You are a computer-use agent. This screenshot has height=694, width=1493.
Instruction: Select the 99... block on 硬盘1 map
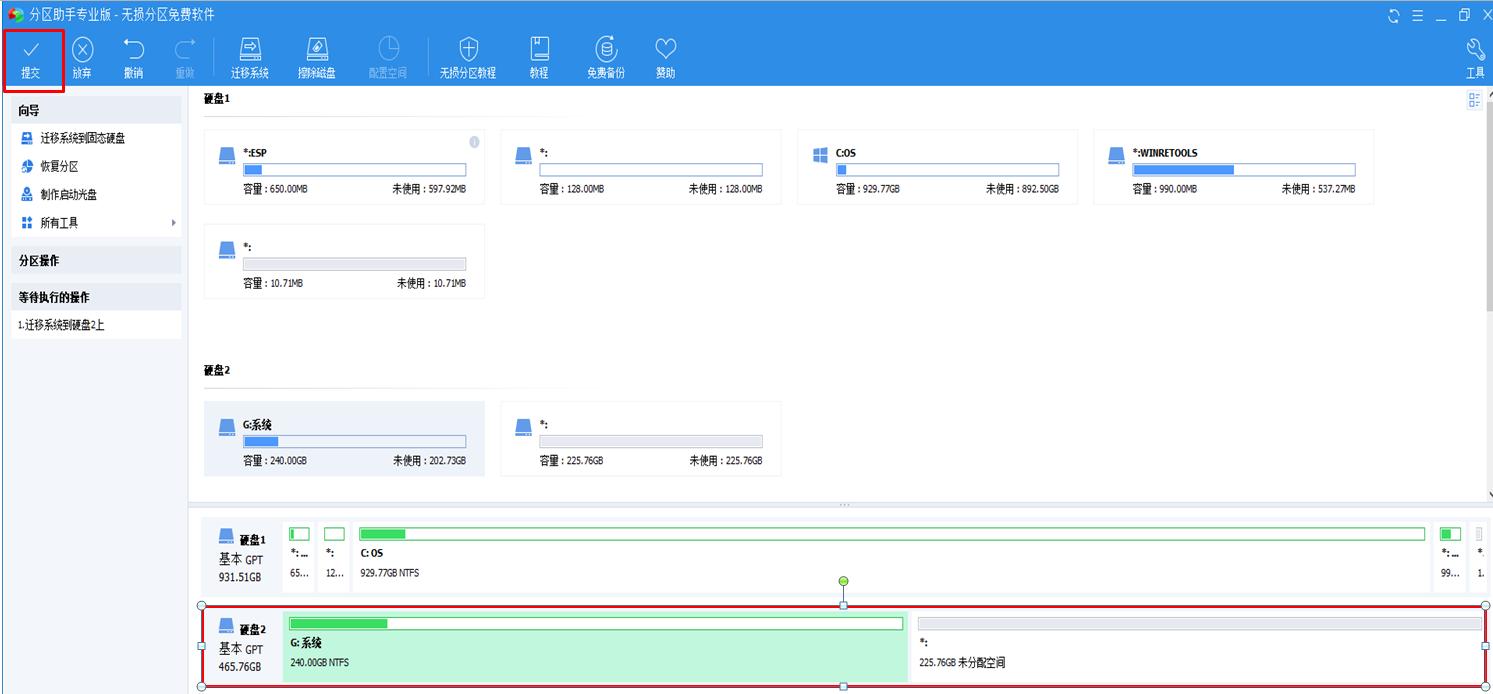pos(1450,556)
